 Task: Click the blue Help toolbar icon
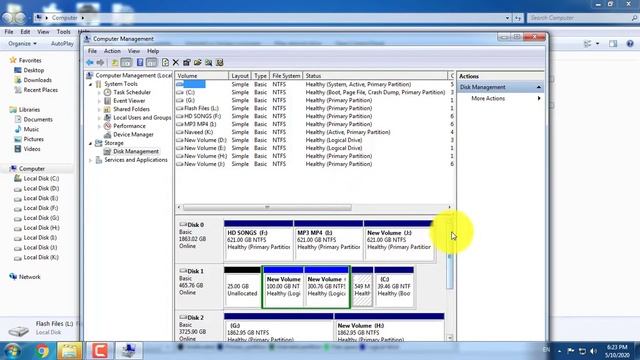pyautogui.click(x=140, y=62)
